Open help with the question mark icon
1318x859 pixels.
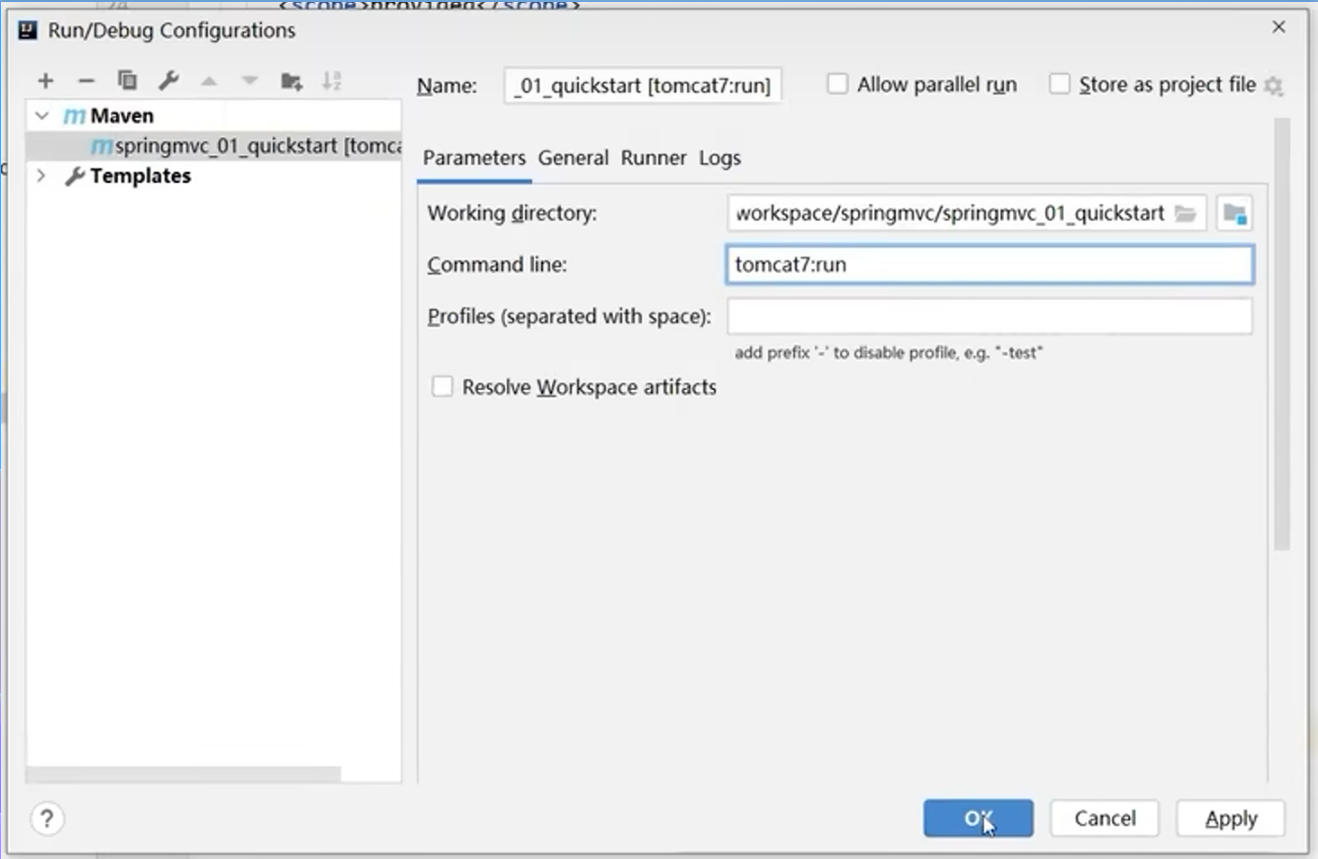(x=46, y=818)
